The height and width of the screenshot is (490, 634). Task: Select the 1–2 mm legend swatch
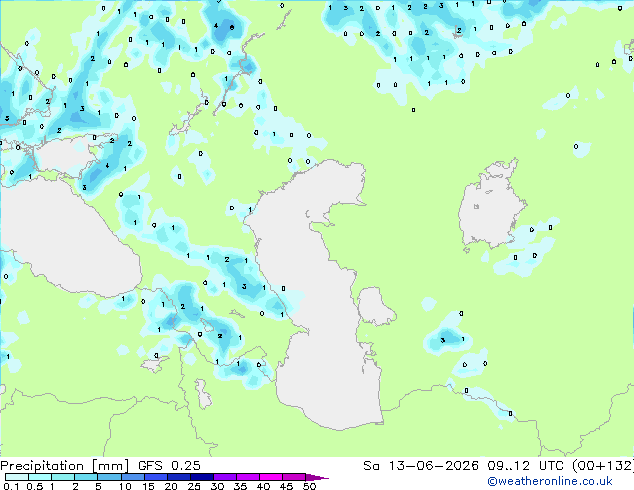tap(63, 477)
